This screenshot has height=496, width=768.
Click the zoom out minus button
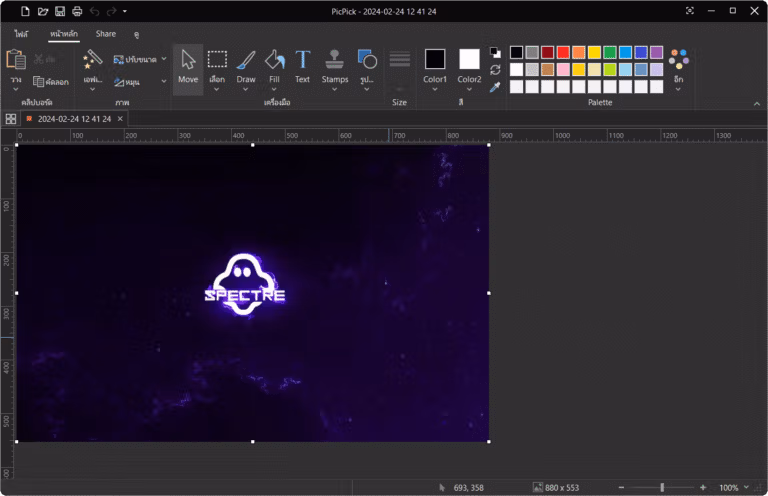coord(622,487)
